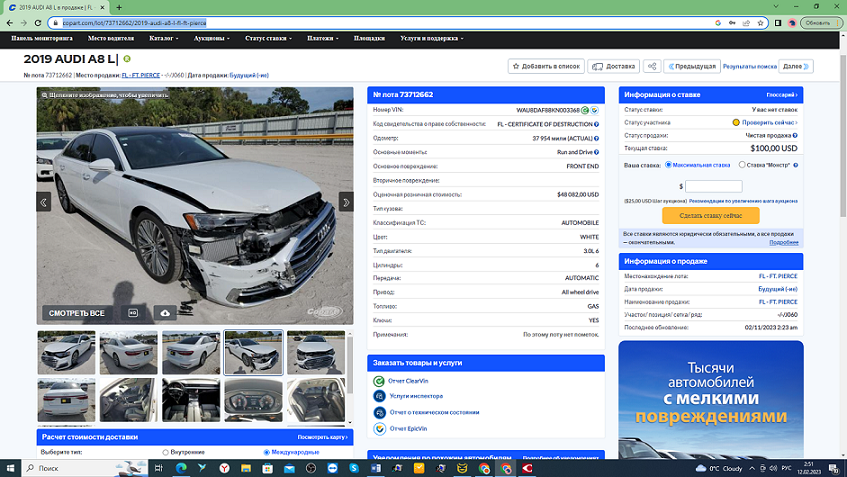Open new browser tab
847x477 pixels.
(119, 8)
